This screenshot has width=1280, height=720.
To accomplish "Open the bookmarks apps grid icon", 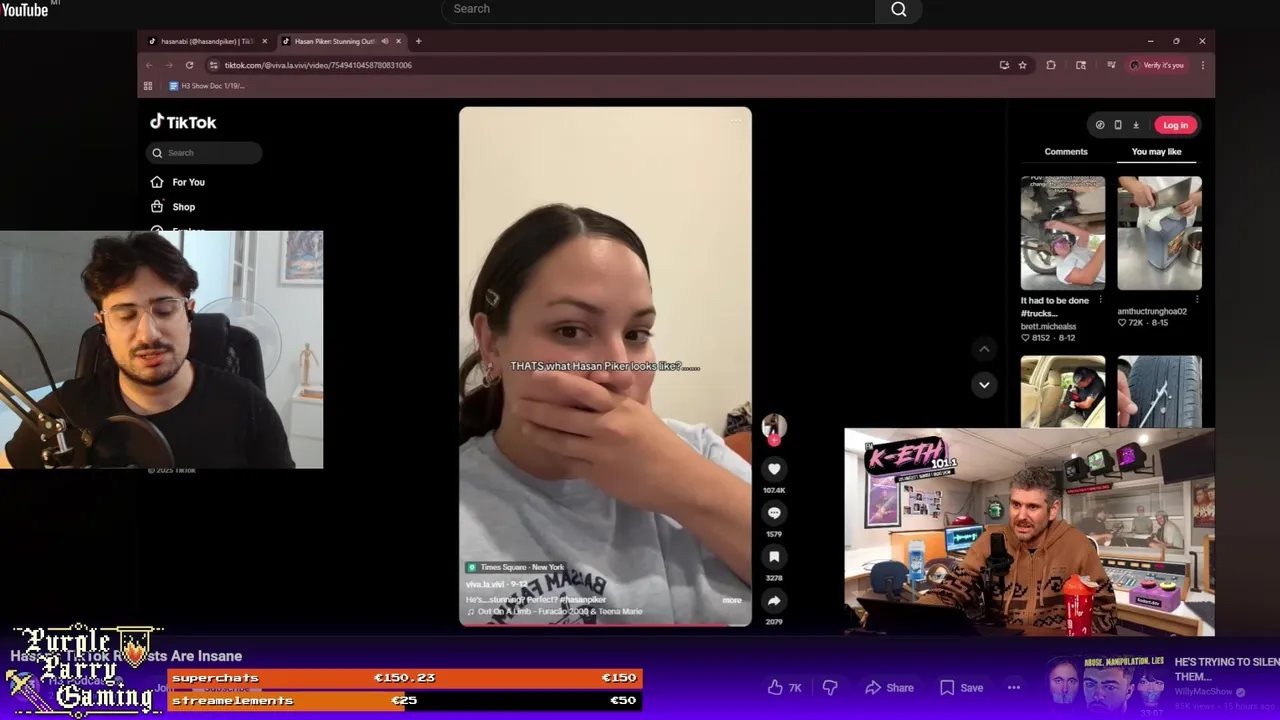I will (148, 86).
